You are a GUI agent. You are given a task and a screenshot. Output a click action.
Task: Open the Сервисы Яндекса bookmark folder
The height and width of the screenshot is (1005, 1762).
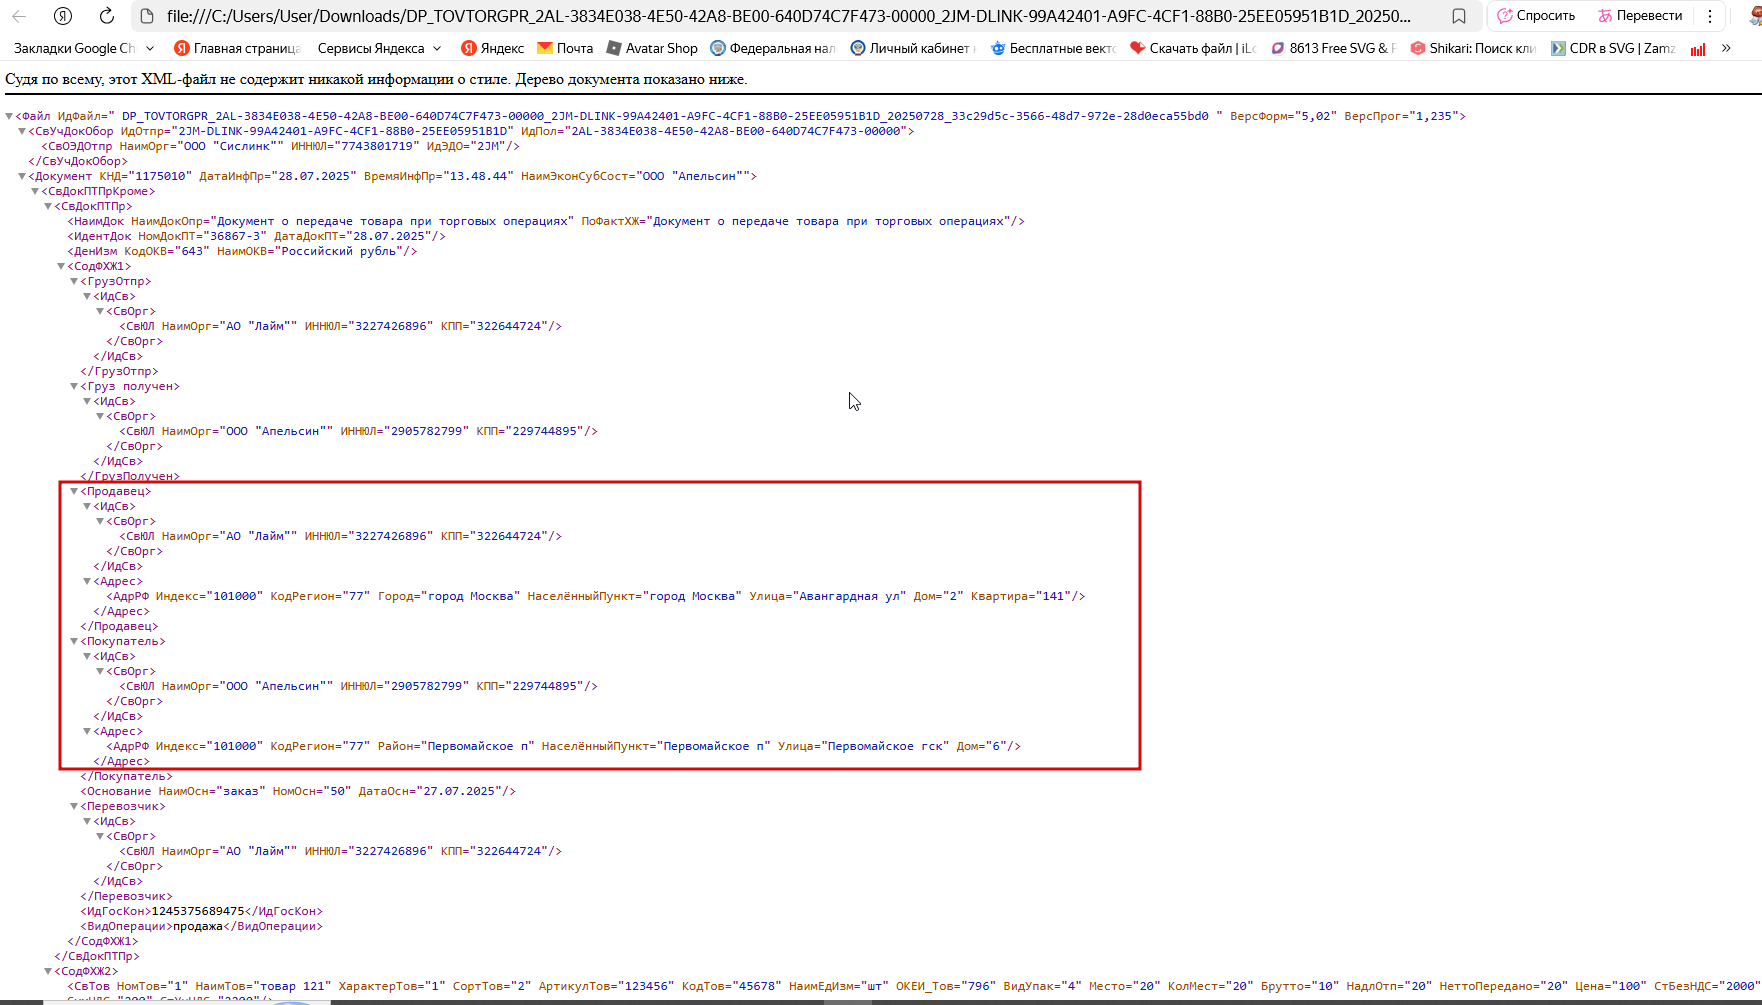[x=379, y=48]
